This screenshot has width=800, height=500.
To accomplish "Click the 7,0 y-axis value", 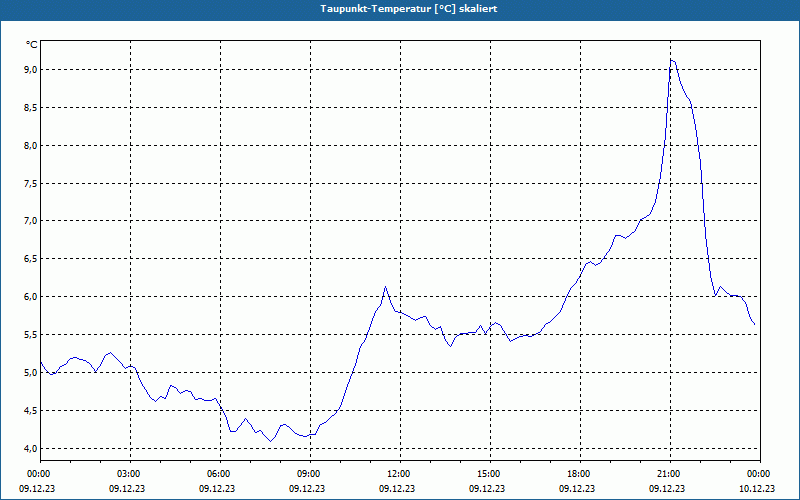I will tap(31, 221).
